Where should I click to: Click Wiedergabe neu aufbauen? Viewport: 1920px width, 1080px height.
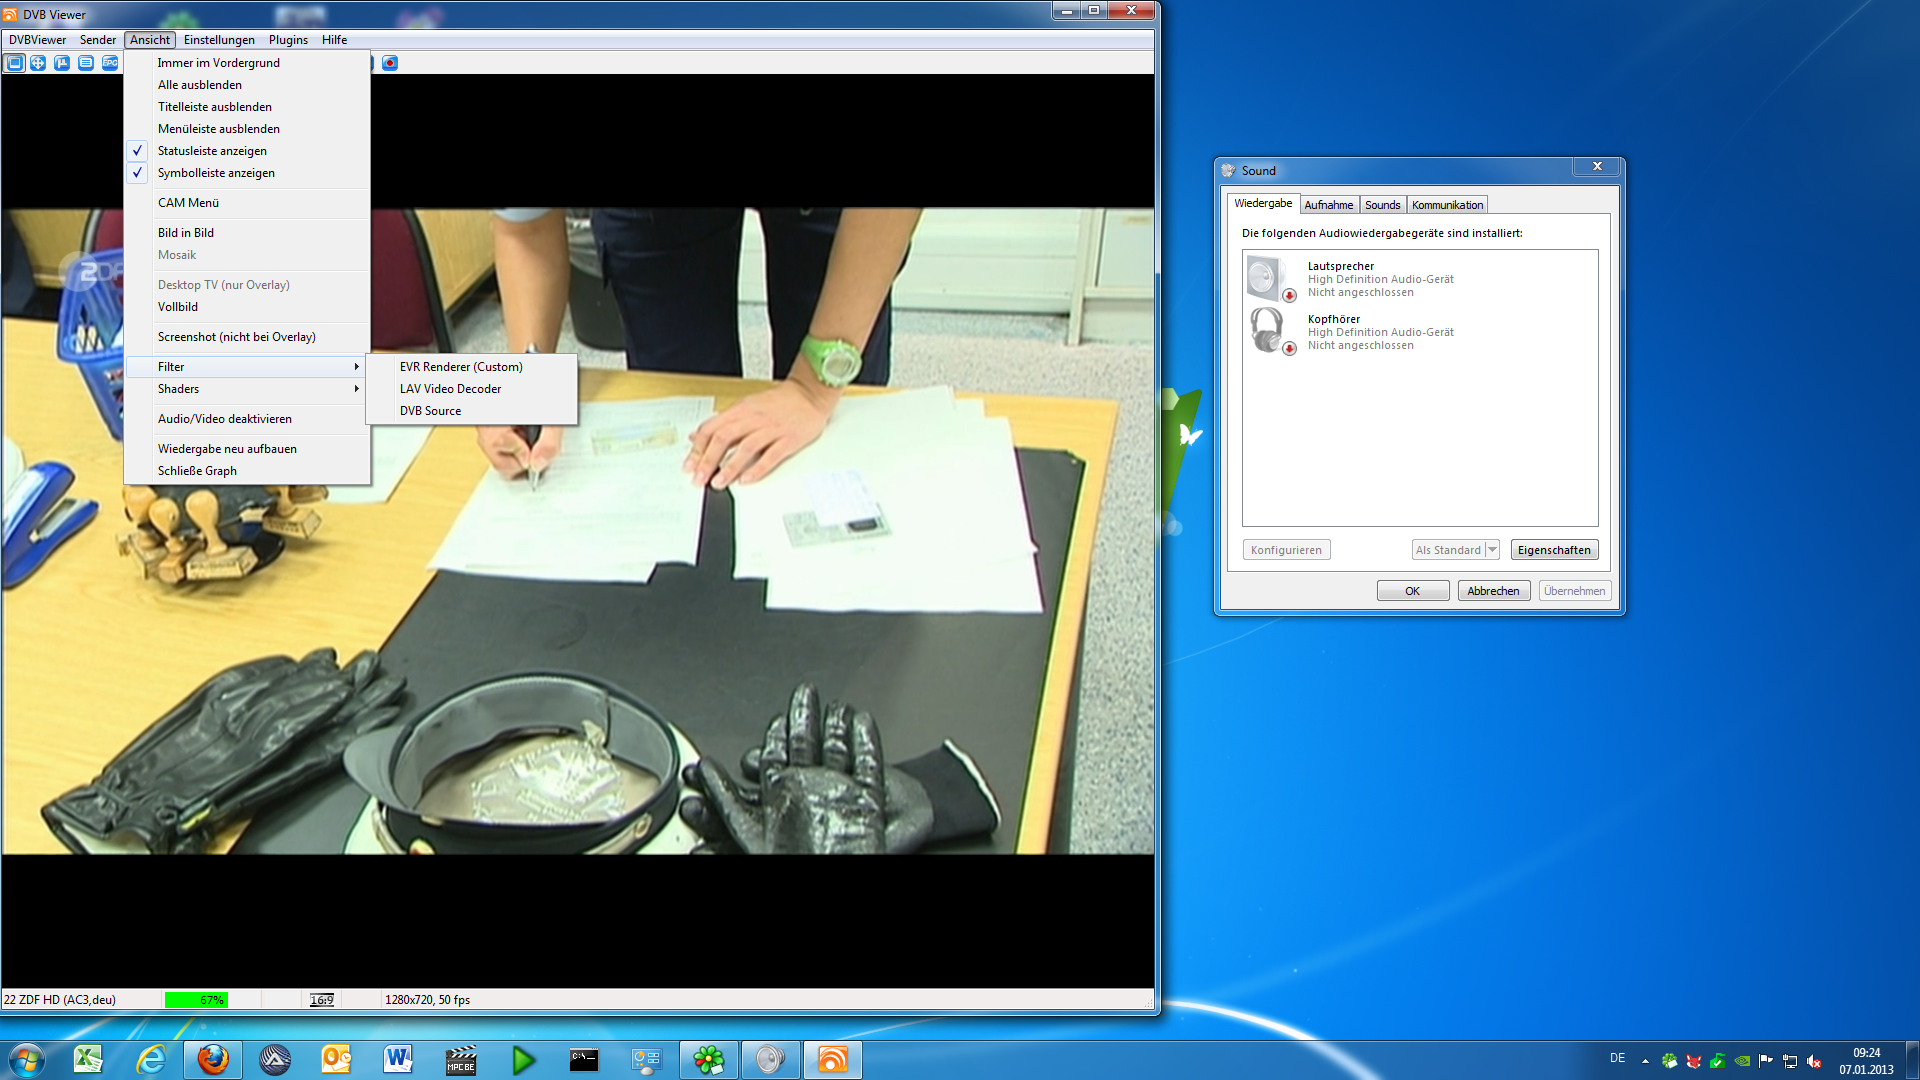[x=247, y=449]
